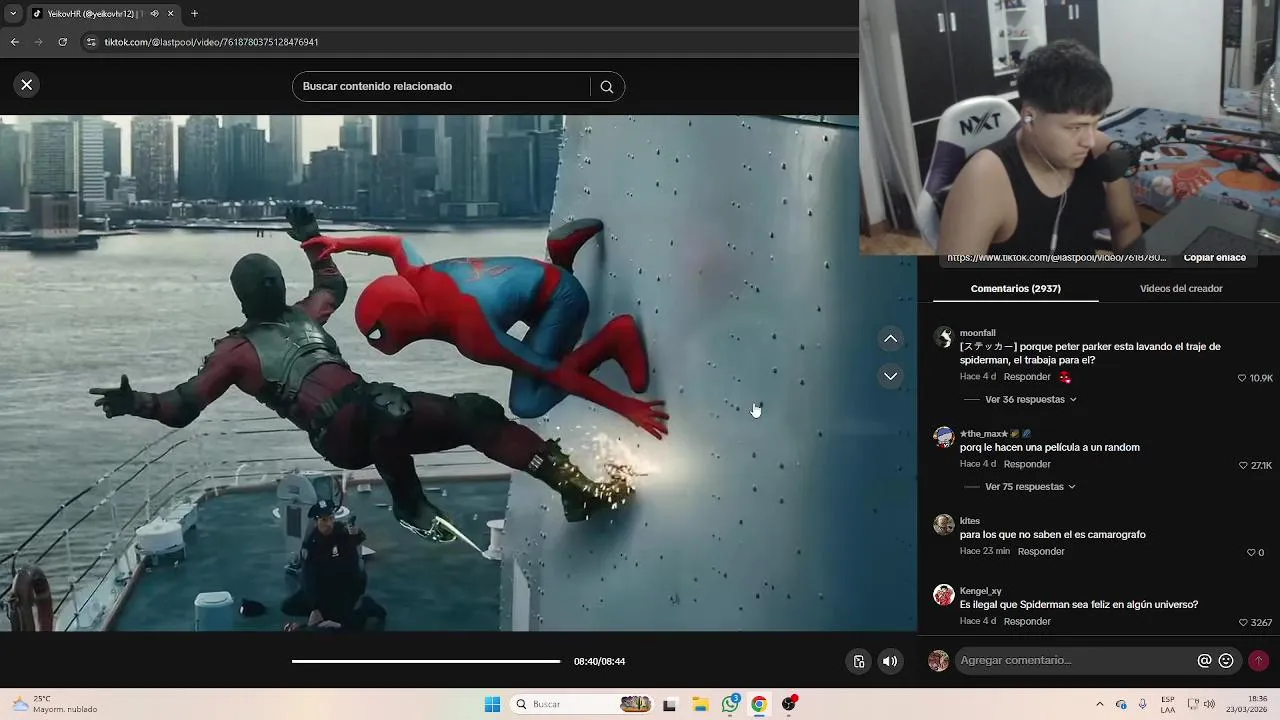Like Kengel_xy's comment with the heart icon
The image size is (1280, 720).
1243,623
